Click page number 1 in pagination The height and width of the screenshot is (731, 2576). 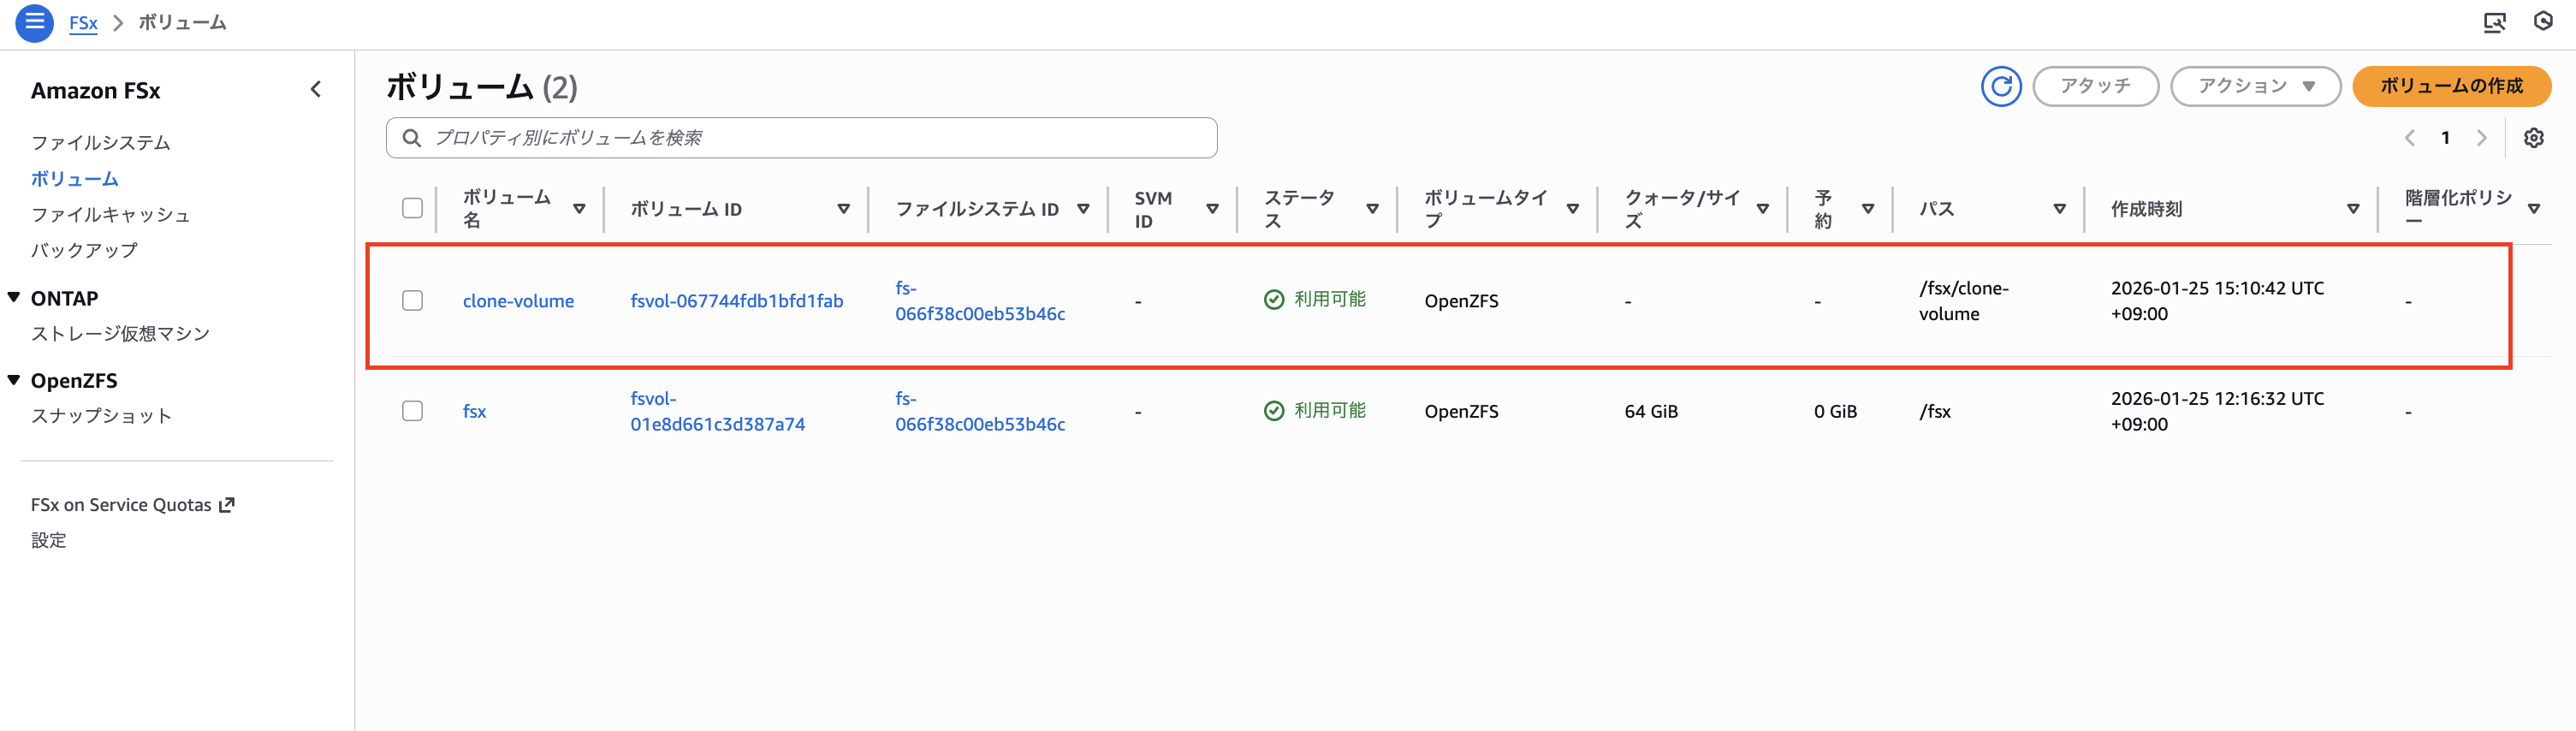pyautogui.click(x=2445, y=138)
